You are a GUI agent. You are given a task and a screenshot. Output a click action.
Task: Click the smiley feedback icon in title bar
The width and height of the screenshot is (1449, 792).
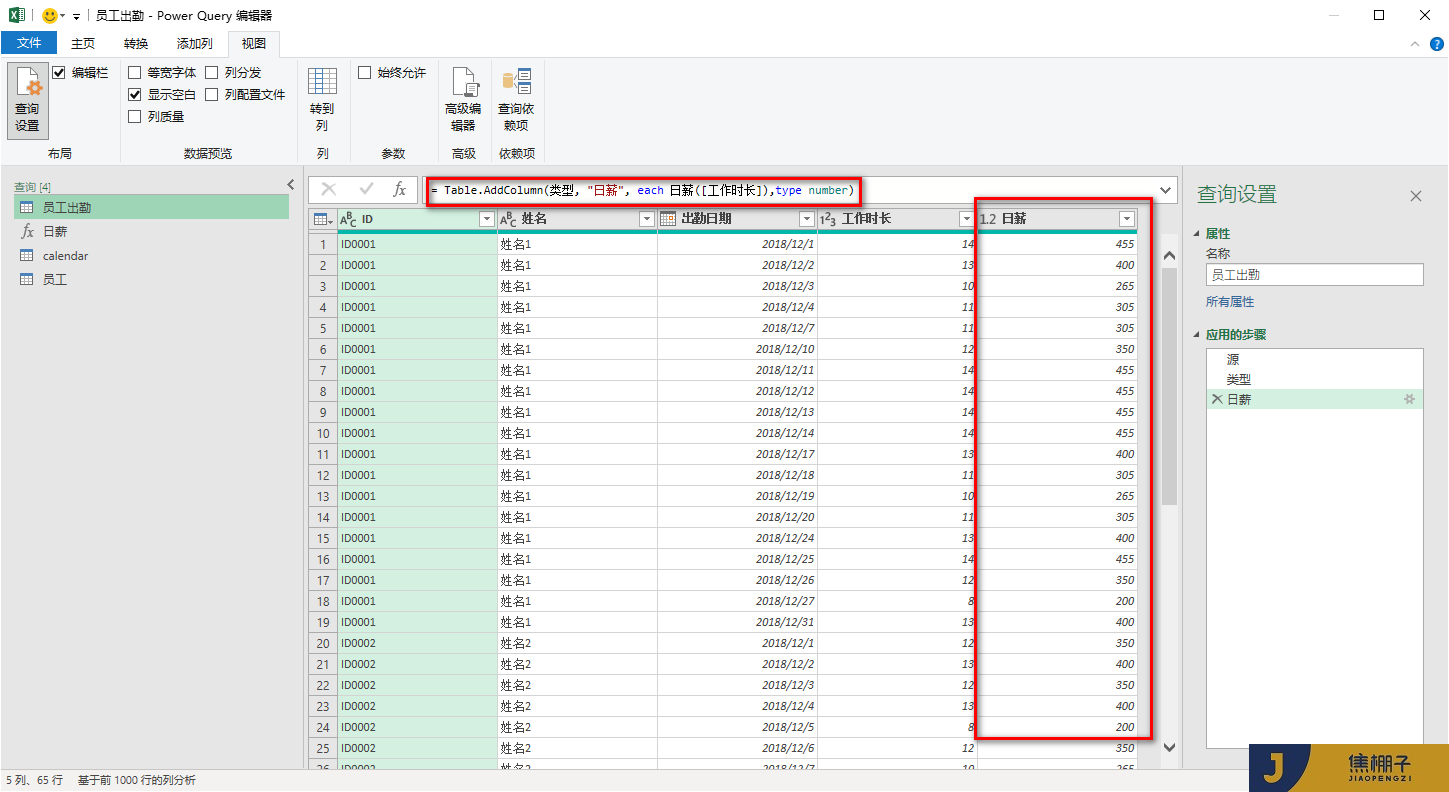[x=50, y=16]
